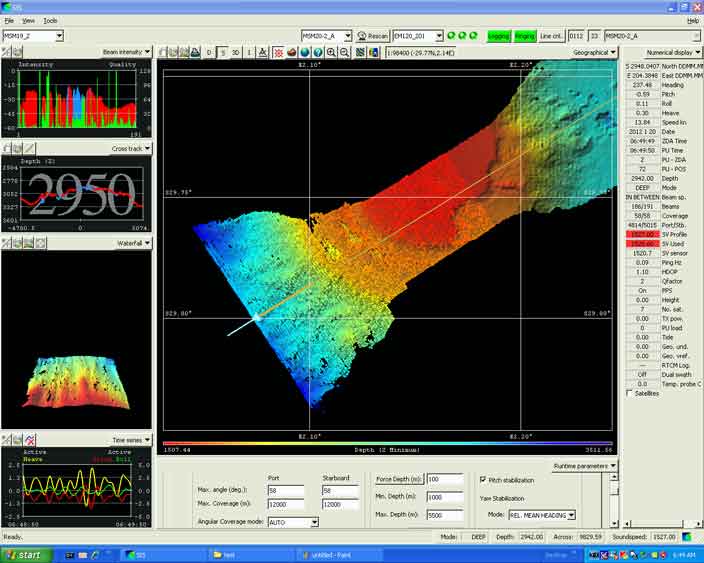The height and width of the screenshot is (563, 704).
Task: Uncheck Pitch stabilization checkbox
Action: point(484,479)
